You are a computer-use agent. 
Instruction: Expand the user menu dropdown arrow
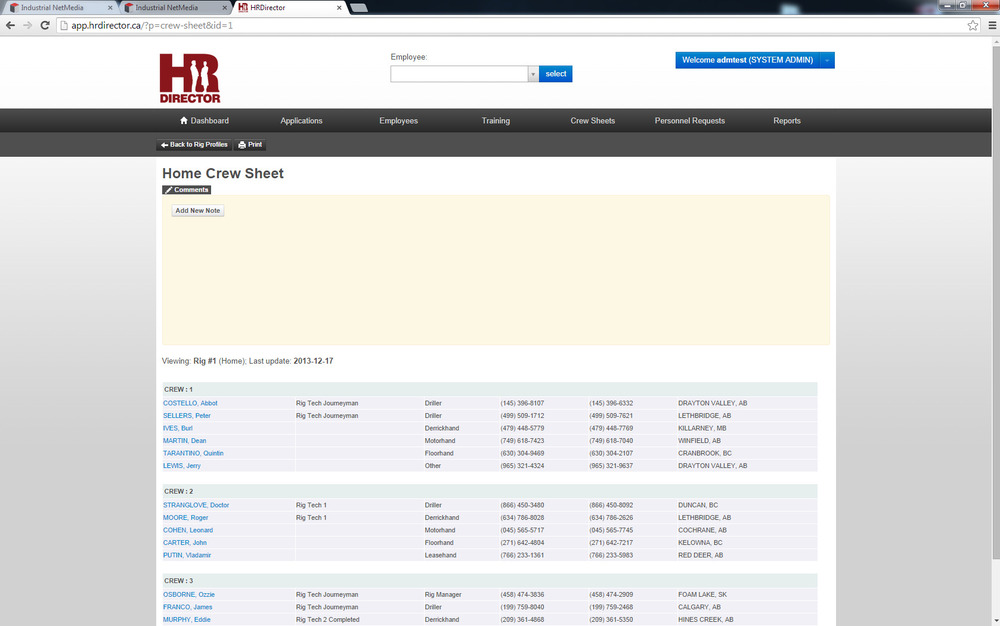pyautogui.click(x=827, y=60)
